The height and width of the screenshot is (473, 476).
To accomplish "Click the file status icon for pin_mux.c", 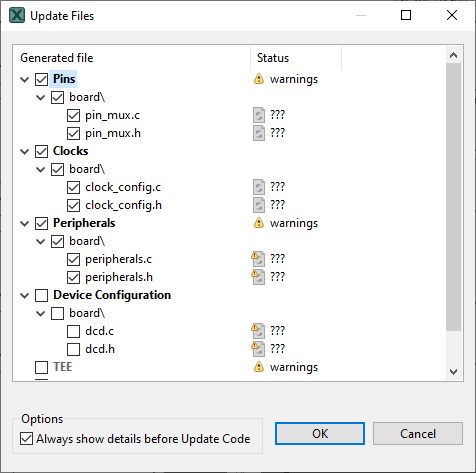I will 259,115.
